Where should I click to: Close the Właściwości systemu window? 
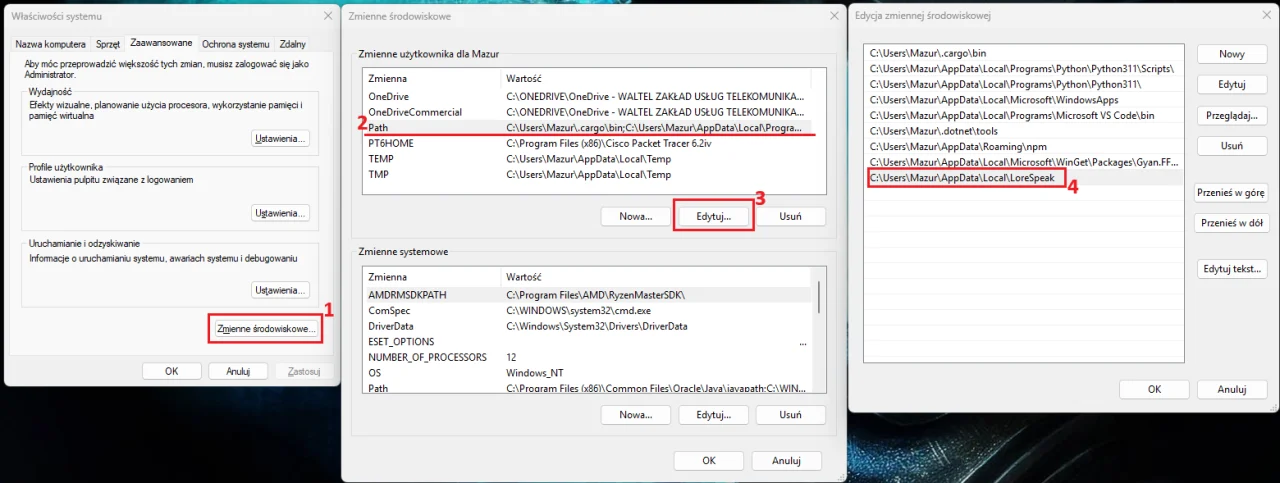pos(329,17)
